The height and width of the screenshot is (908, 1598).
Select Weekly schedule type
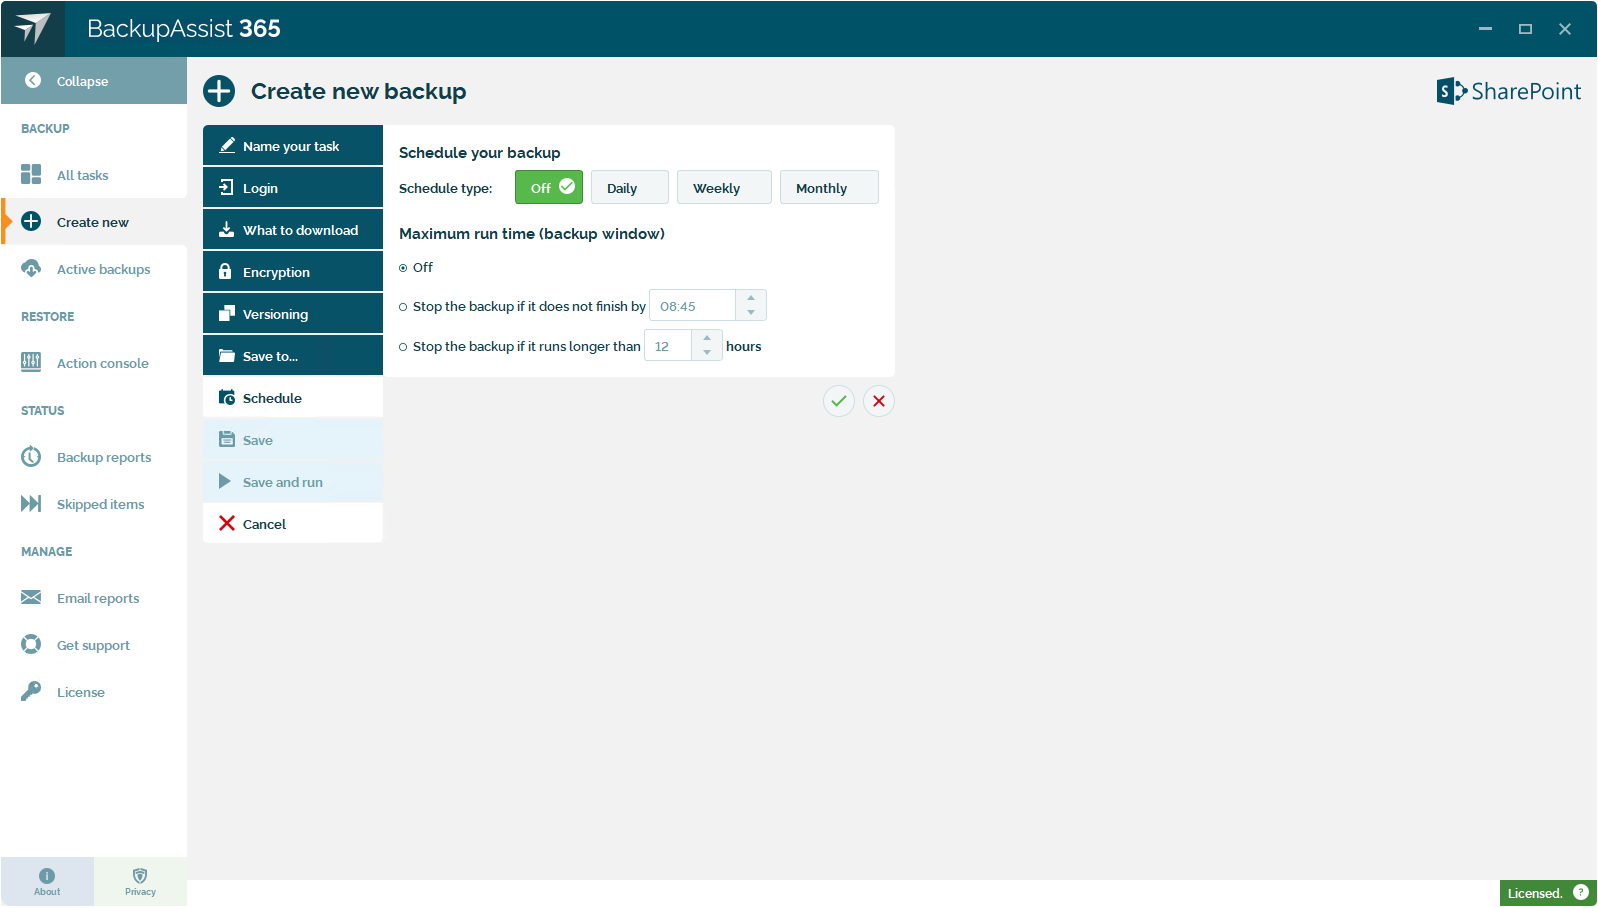coord(724,187)
